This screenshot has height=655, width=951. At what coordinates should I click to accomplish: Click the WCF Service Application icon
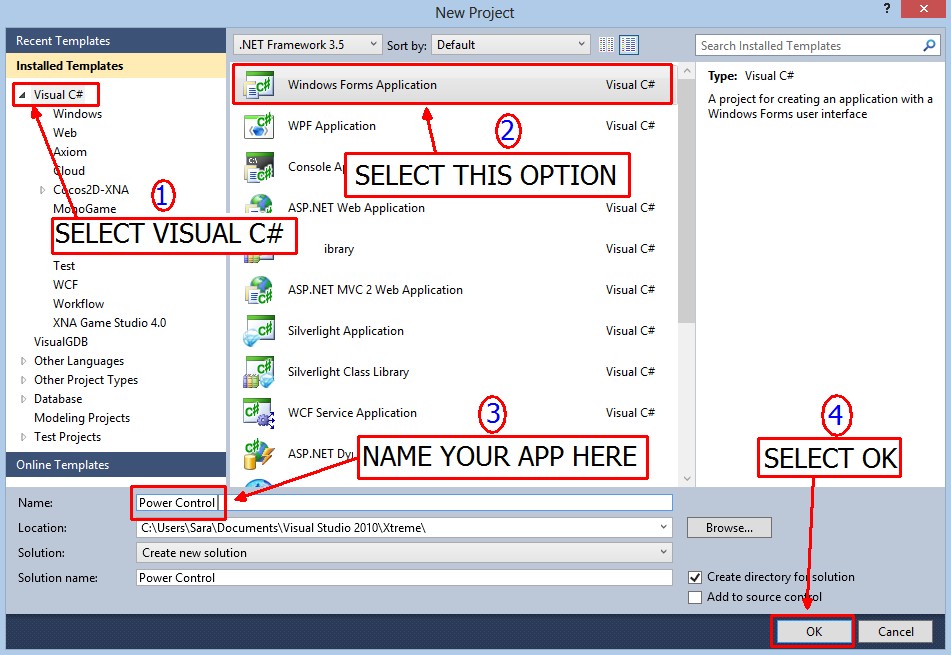click(259, 413)
